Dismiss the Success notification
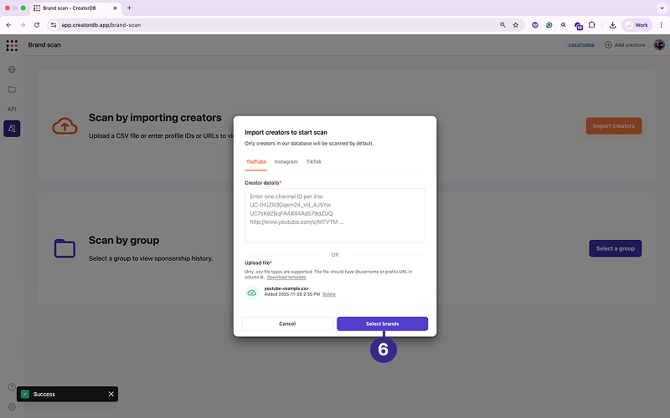Viewport: 670px width, 418px height. pos(111,394)
